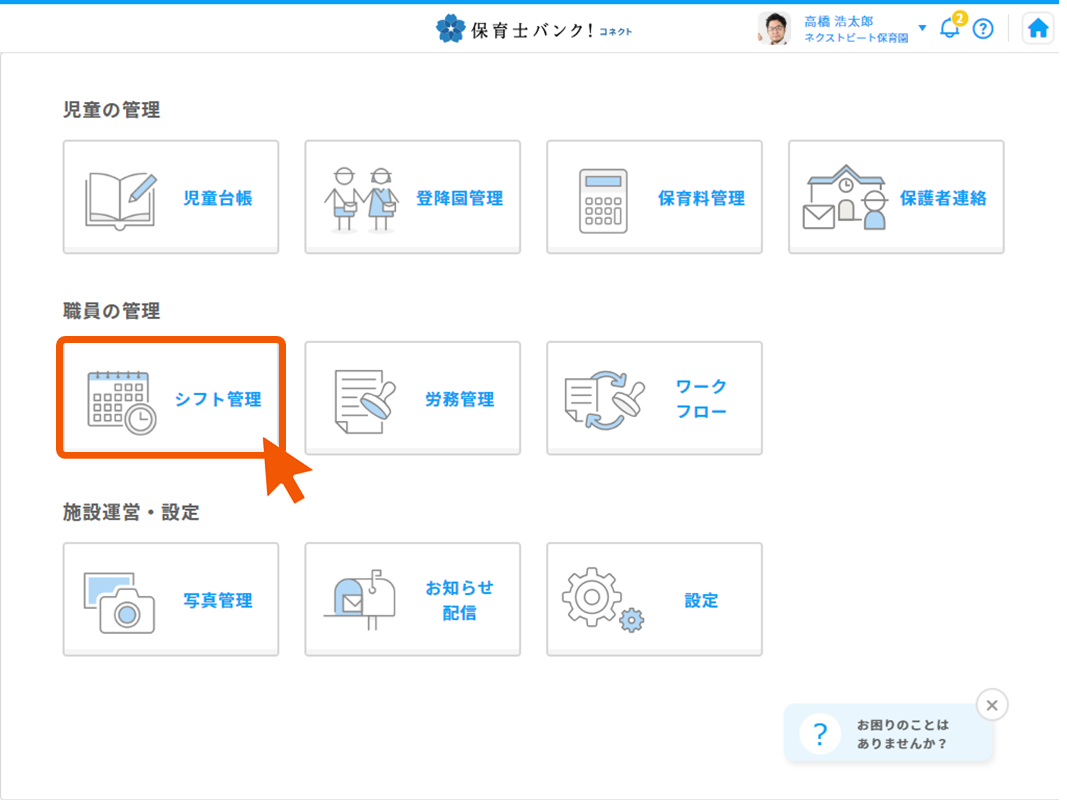Dismiss the help popup with X button
Viewport: 1067px width, 800px height.
coord(991,705)
